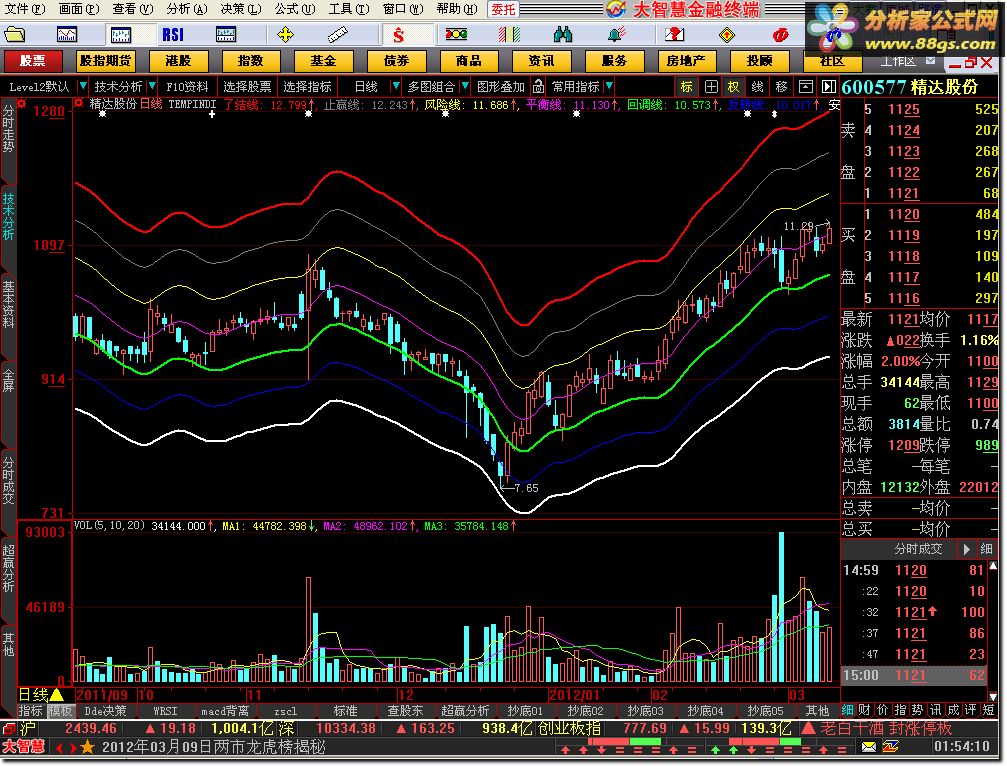Click the 2012年03月09日两市龙虎榜揭秘 news headline
The width and height of the screenshot is (1007, 766).
click(213, 747)
